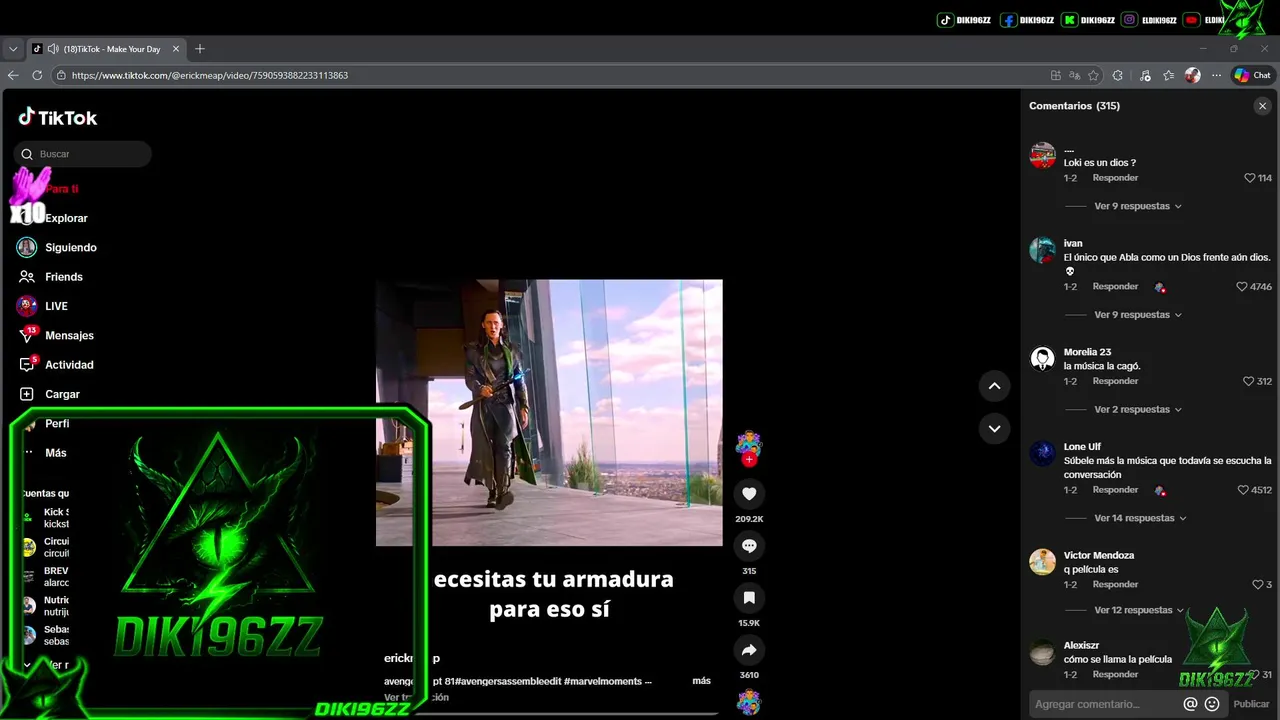Like Victor Mendoza's comment
Screen dimensions: 1280x720
click(1258, 585)
